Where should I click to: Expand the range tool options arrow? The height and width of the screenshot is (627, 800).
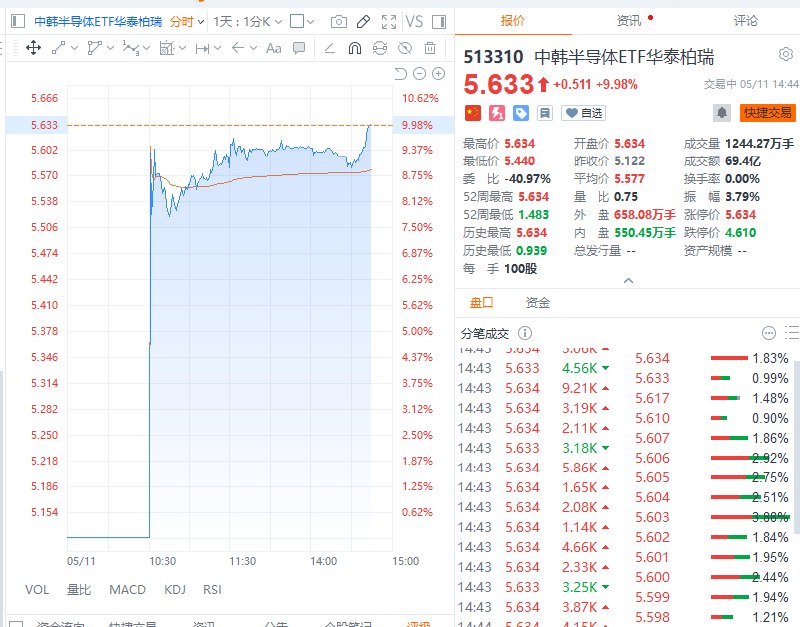218,48
